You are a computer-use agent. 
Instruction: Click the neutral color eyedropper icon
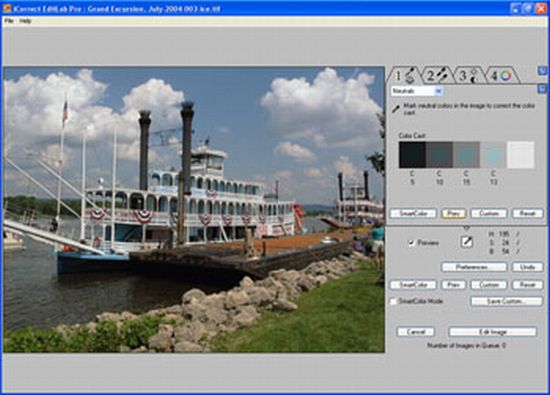pyautogui.click(x=396, y=109)
